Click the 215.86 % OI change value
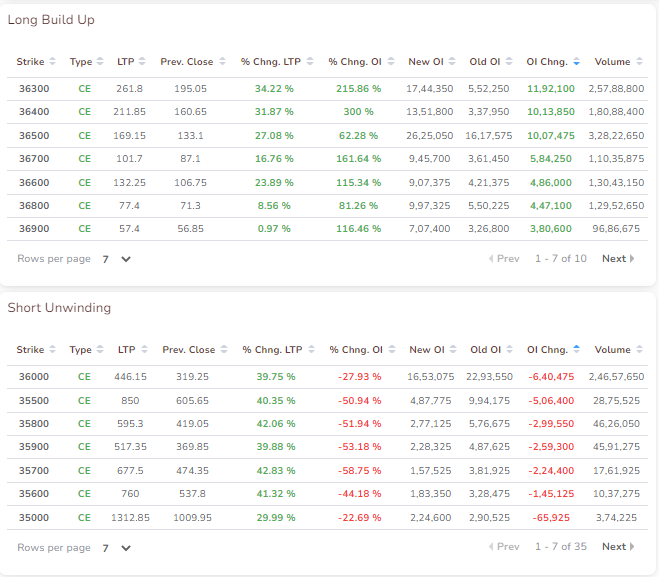 coord(358,89)
